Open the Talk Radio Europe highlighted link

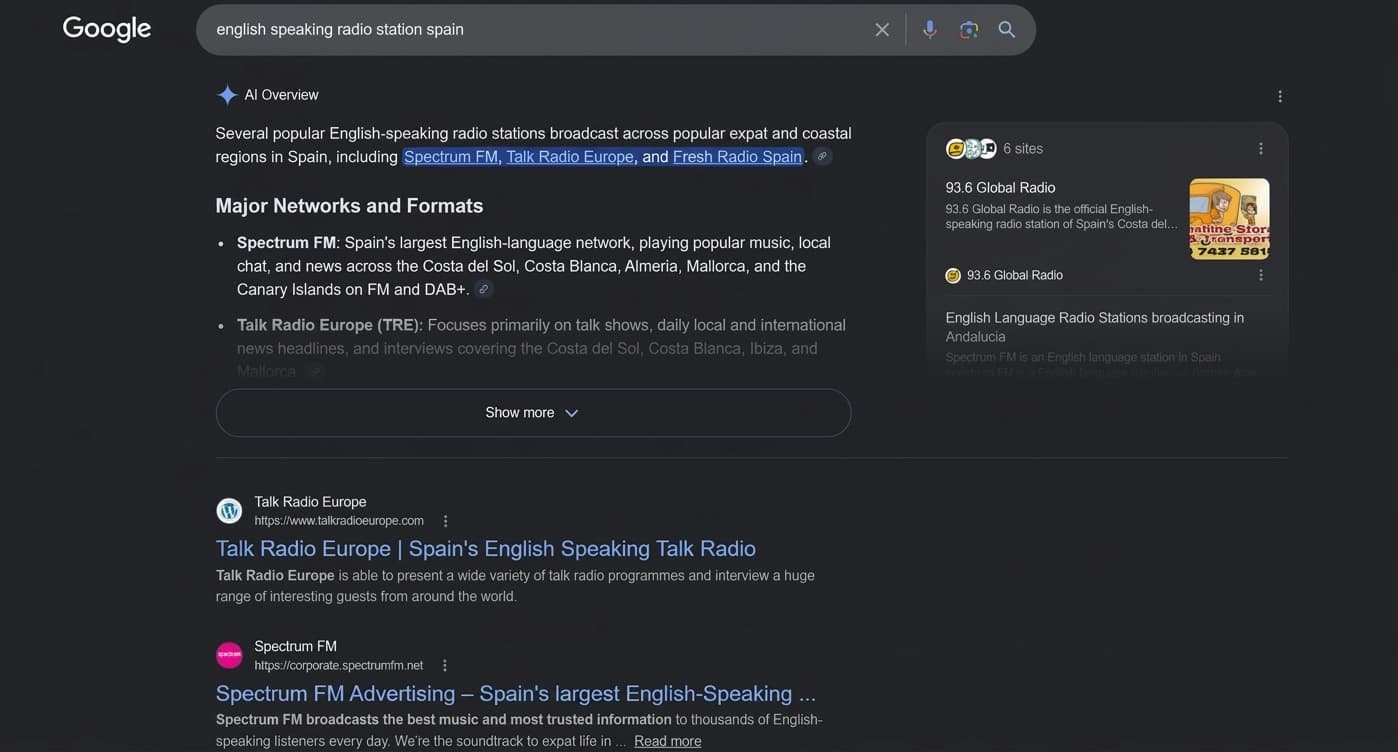pos(570,156)
